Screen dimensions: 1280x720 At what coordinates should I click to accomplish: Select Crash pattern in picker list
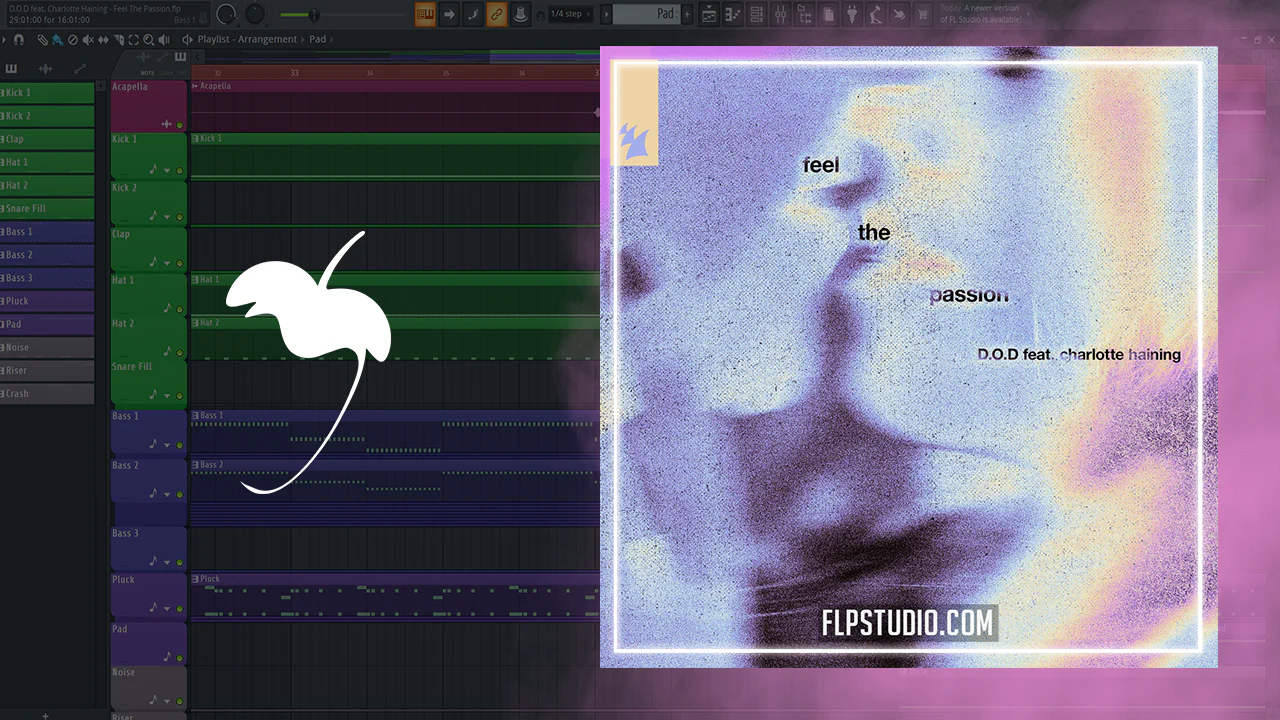(x=47, y=394)
